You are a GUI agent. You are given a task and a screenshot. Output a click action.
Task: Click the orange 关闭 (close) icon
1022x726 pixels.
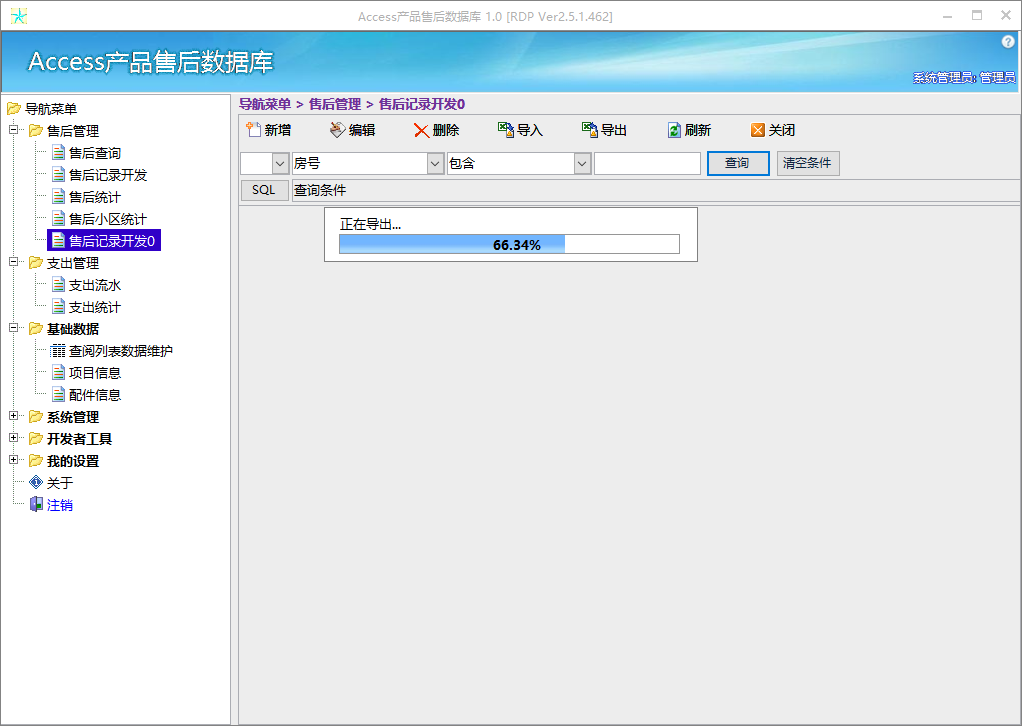tap(757, 130)
